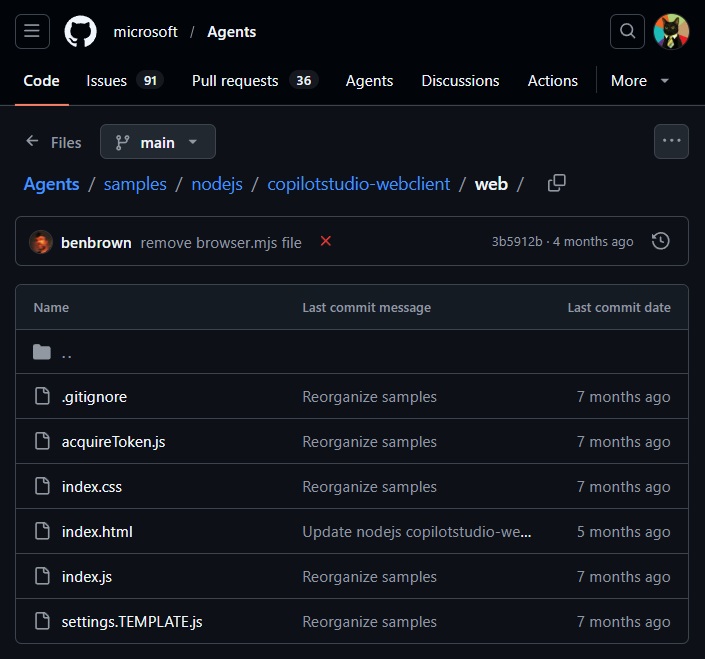
Task: Navigate to parent directory row
Action: point(66,353)
